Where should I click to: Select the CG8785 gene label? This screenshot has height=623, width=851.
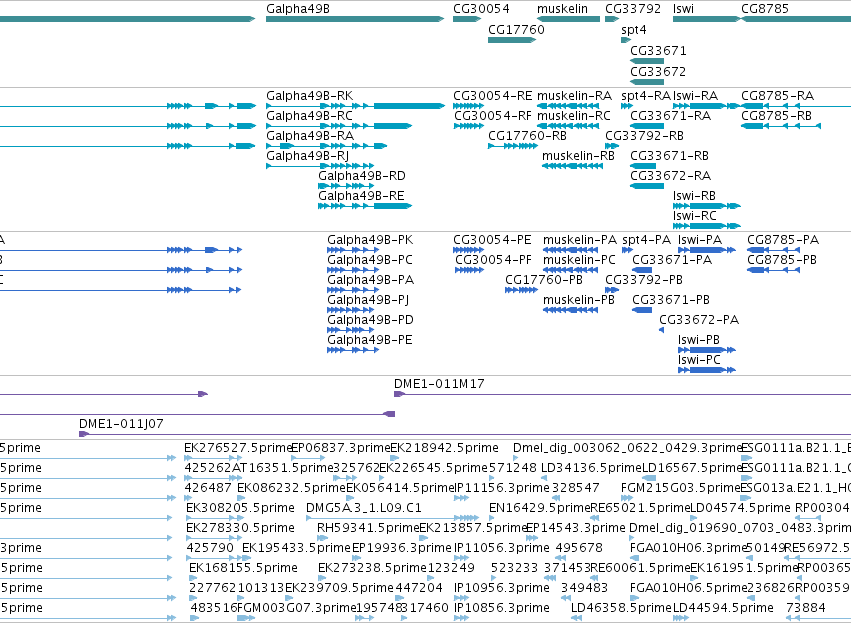click(765, 9)
